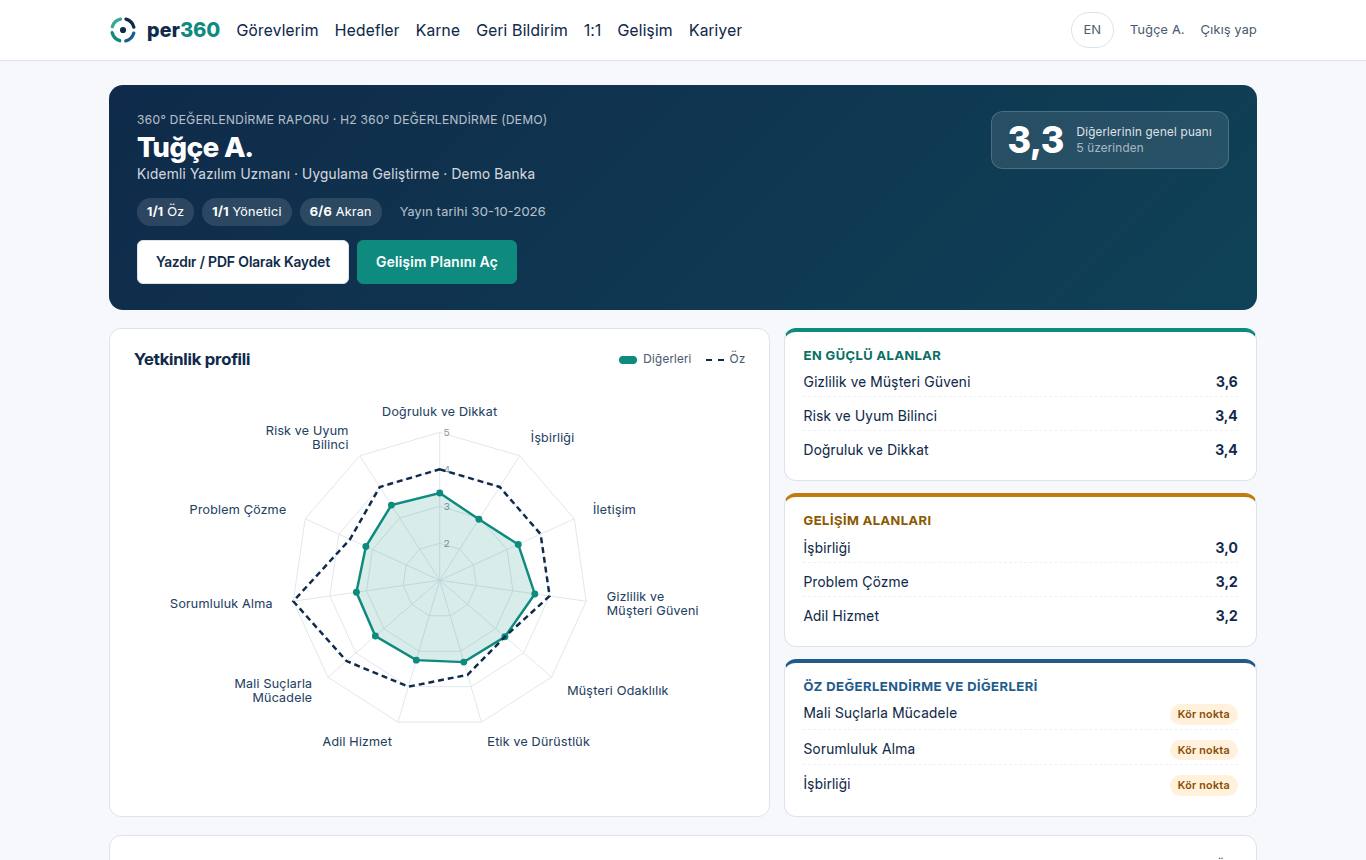Click Kör nokta badge for Mali Suçlarla Mücadele

[1203, 714]
